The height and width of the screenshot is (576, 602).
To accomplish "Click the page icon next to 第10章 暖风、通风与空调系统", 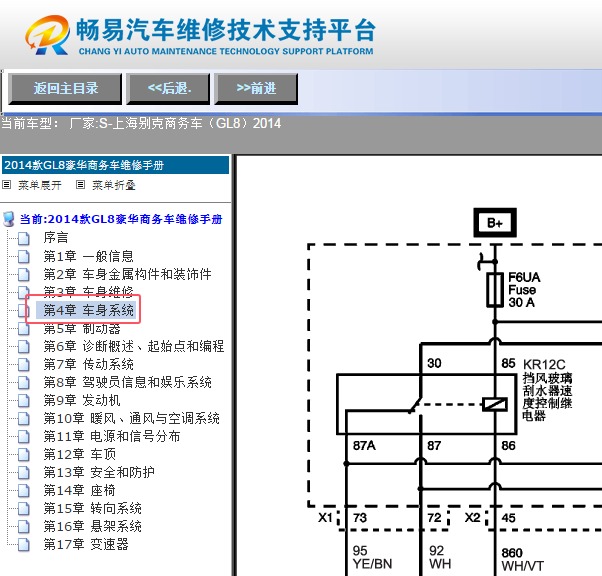I will [24, 419].
